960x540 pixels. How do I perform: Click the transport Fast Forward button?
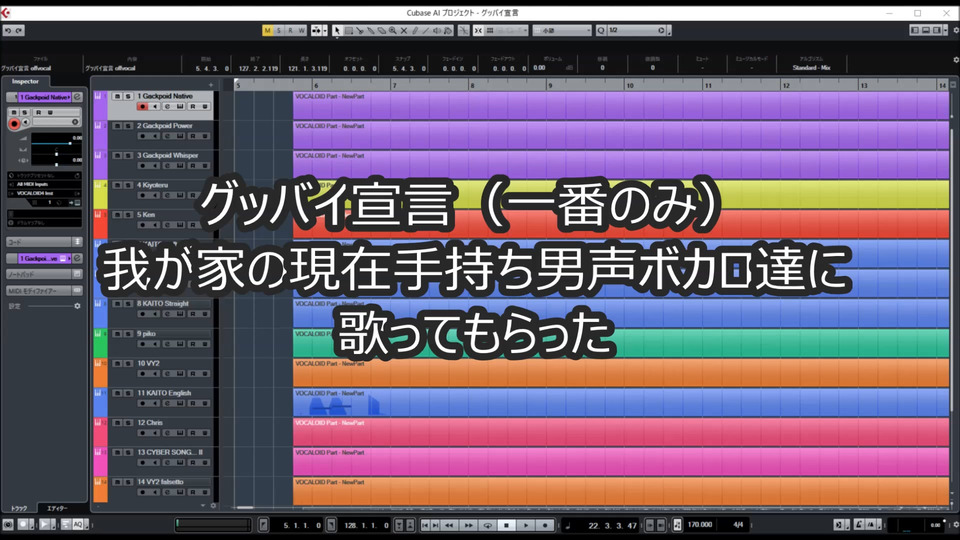(x=468, y=525)
